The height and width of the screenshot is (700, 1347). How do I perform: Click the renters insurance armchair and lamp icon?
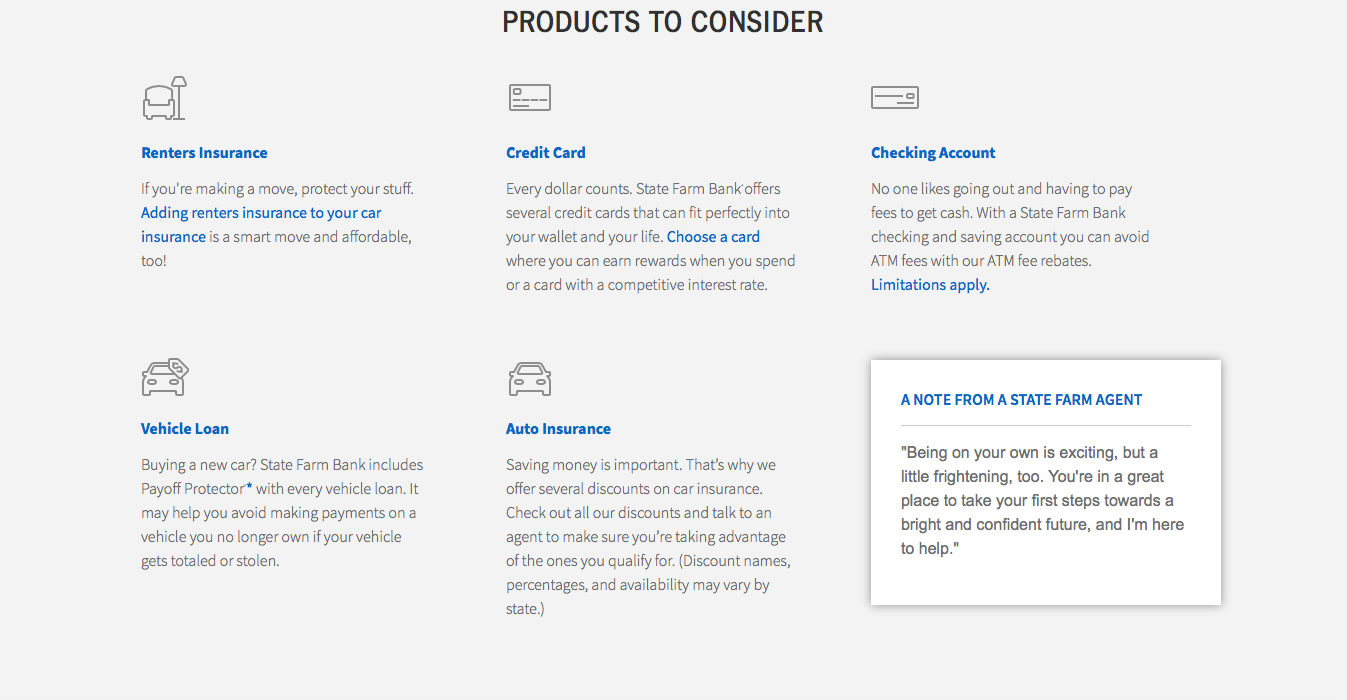[164, 98]
